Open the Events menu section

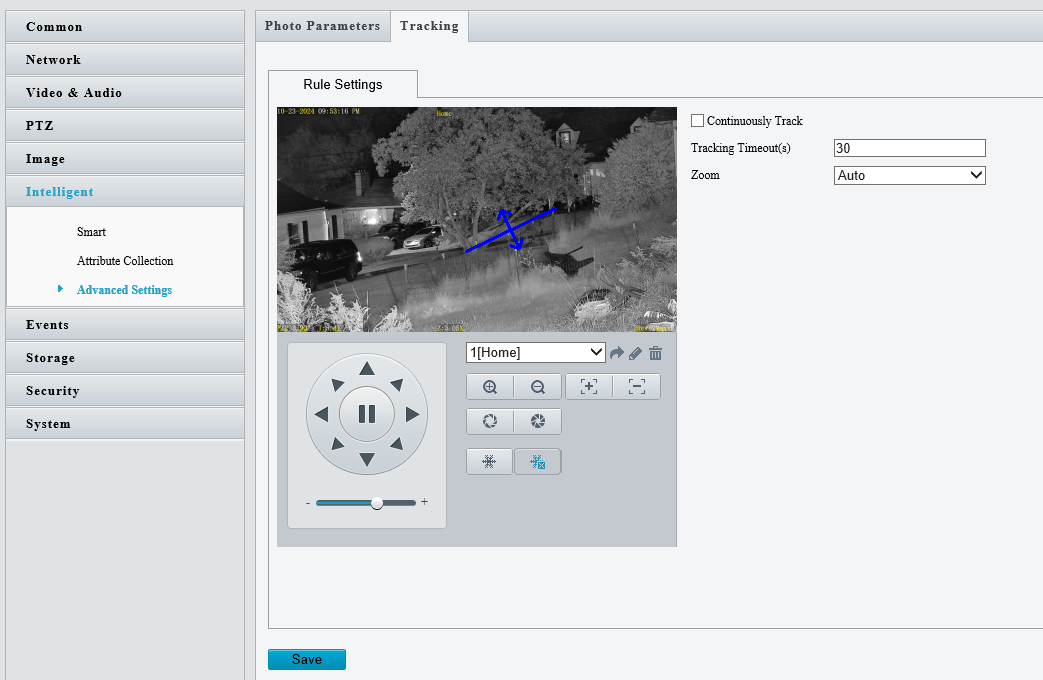[125, 325]
